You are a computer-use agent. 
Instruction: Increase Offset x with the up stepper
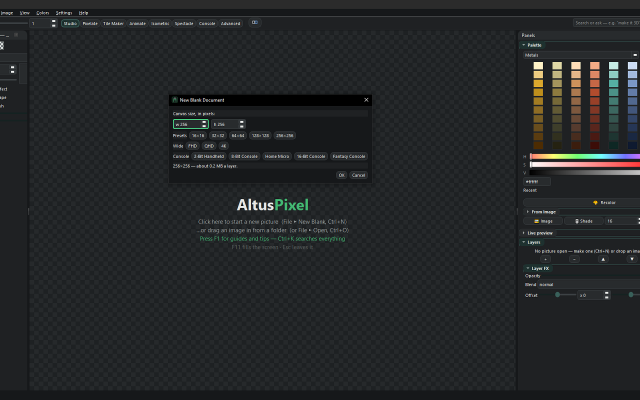(x=607, y=293)
